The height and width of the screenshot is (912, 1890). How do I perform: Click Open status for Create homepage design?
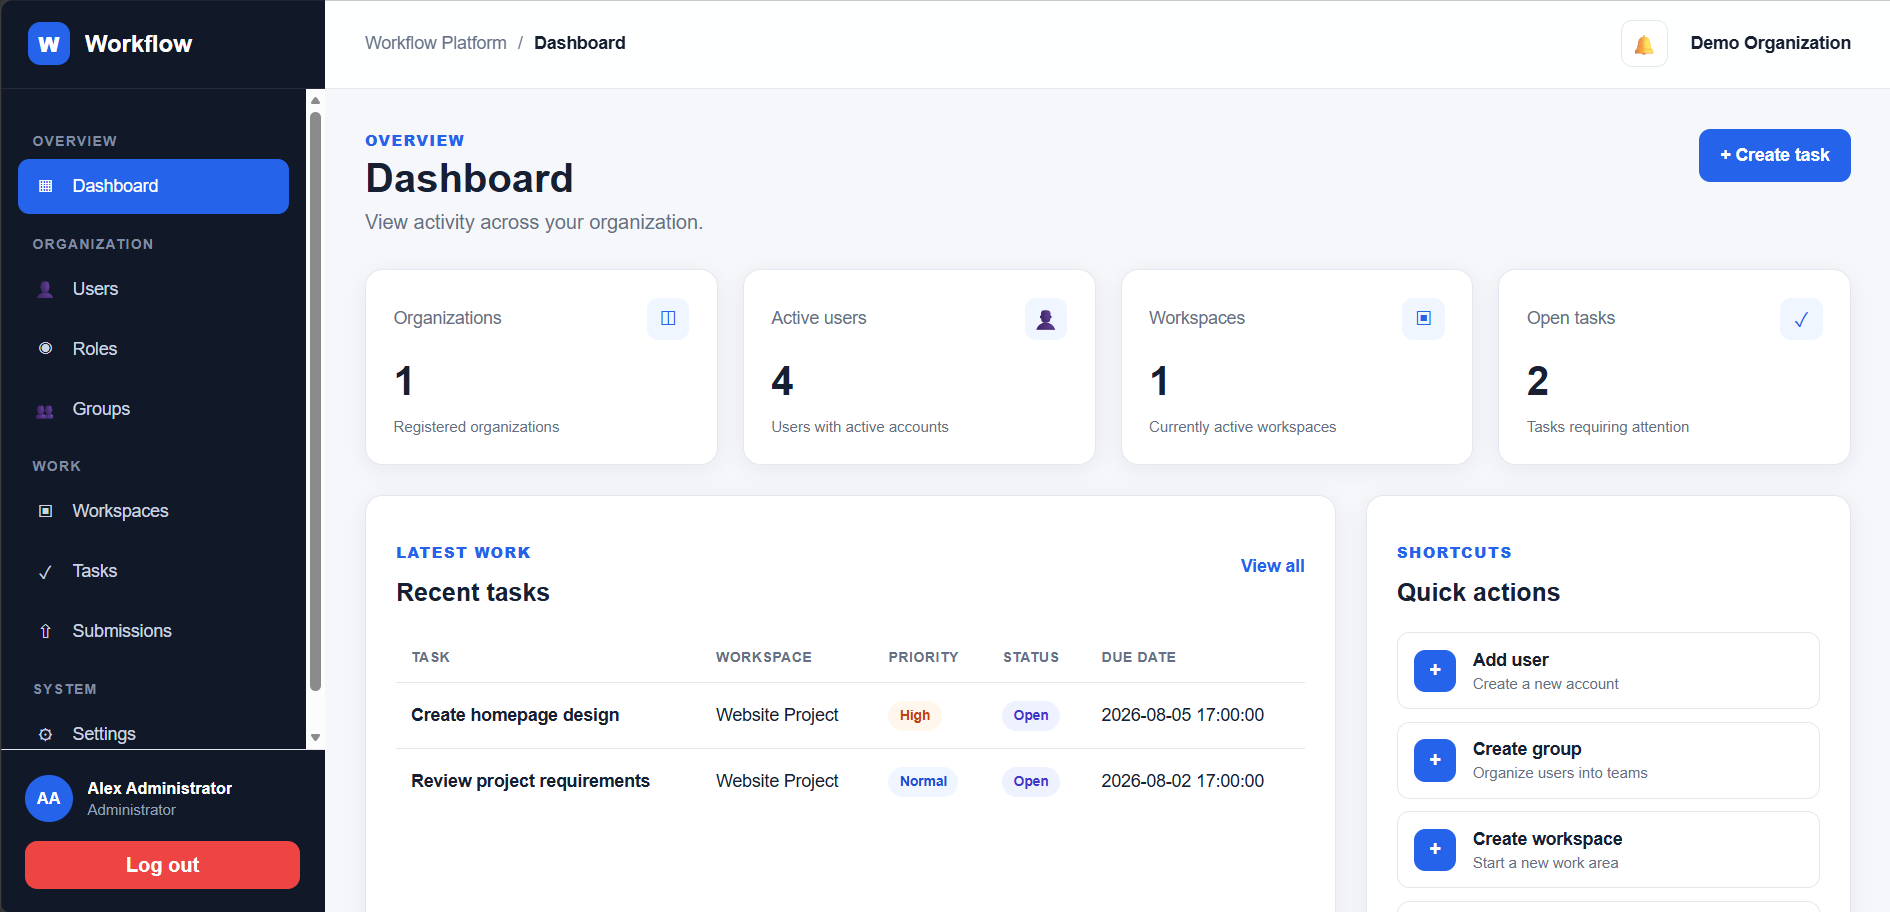point(1031,716)
